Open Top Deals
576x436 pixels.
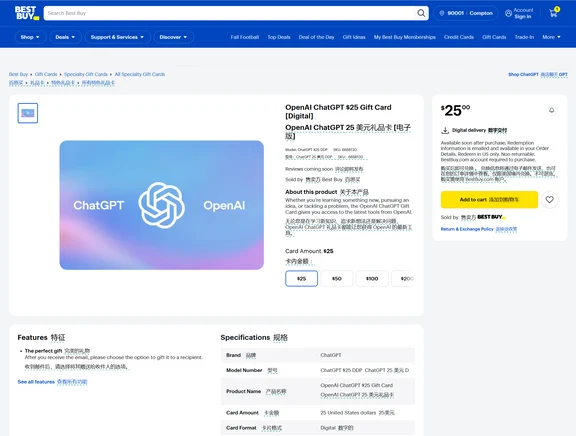coord(279,37)
